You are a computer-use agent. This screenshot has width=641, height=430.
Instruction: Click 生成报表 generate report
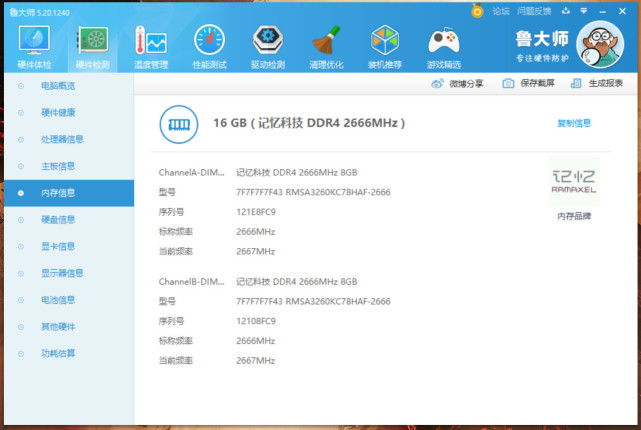coord(597,83)
